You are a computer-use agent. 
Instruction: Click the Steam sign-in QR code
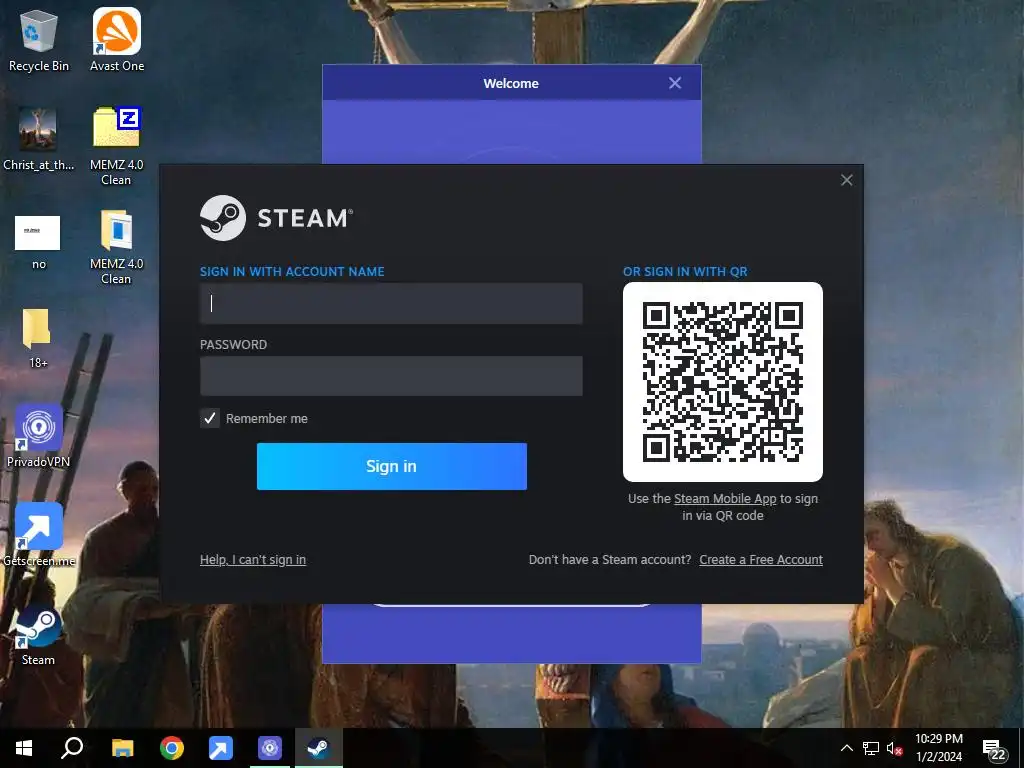tap(723, 382)
